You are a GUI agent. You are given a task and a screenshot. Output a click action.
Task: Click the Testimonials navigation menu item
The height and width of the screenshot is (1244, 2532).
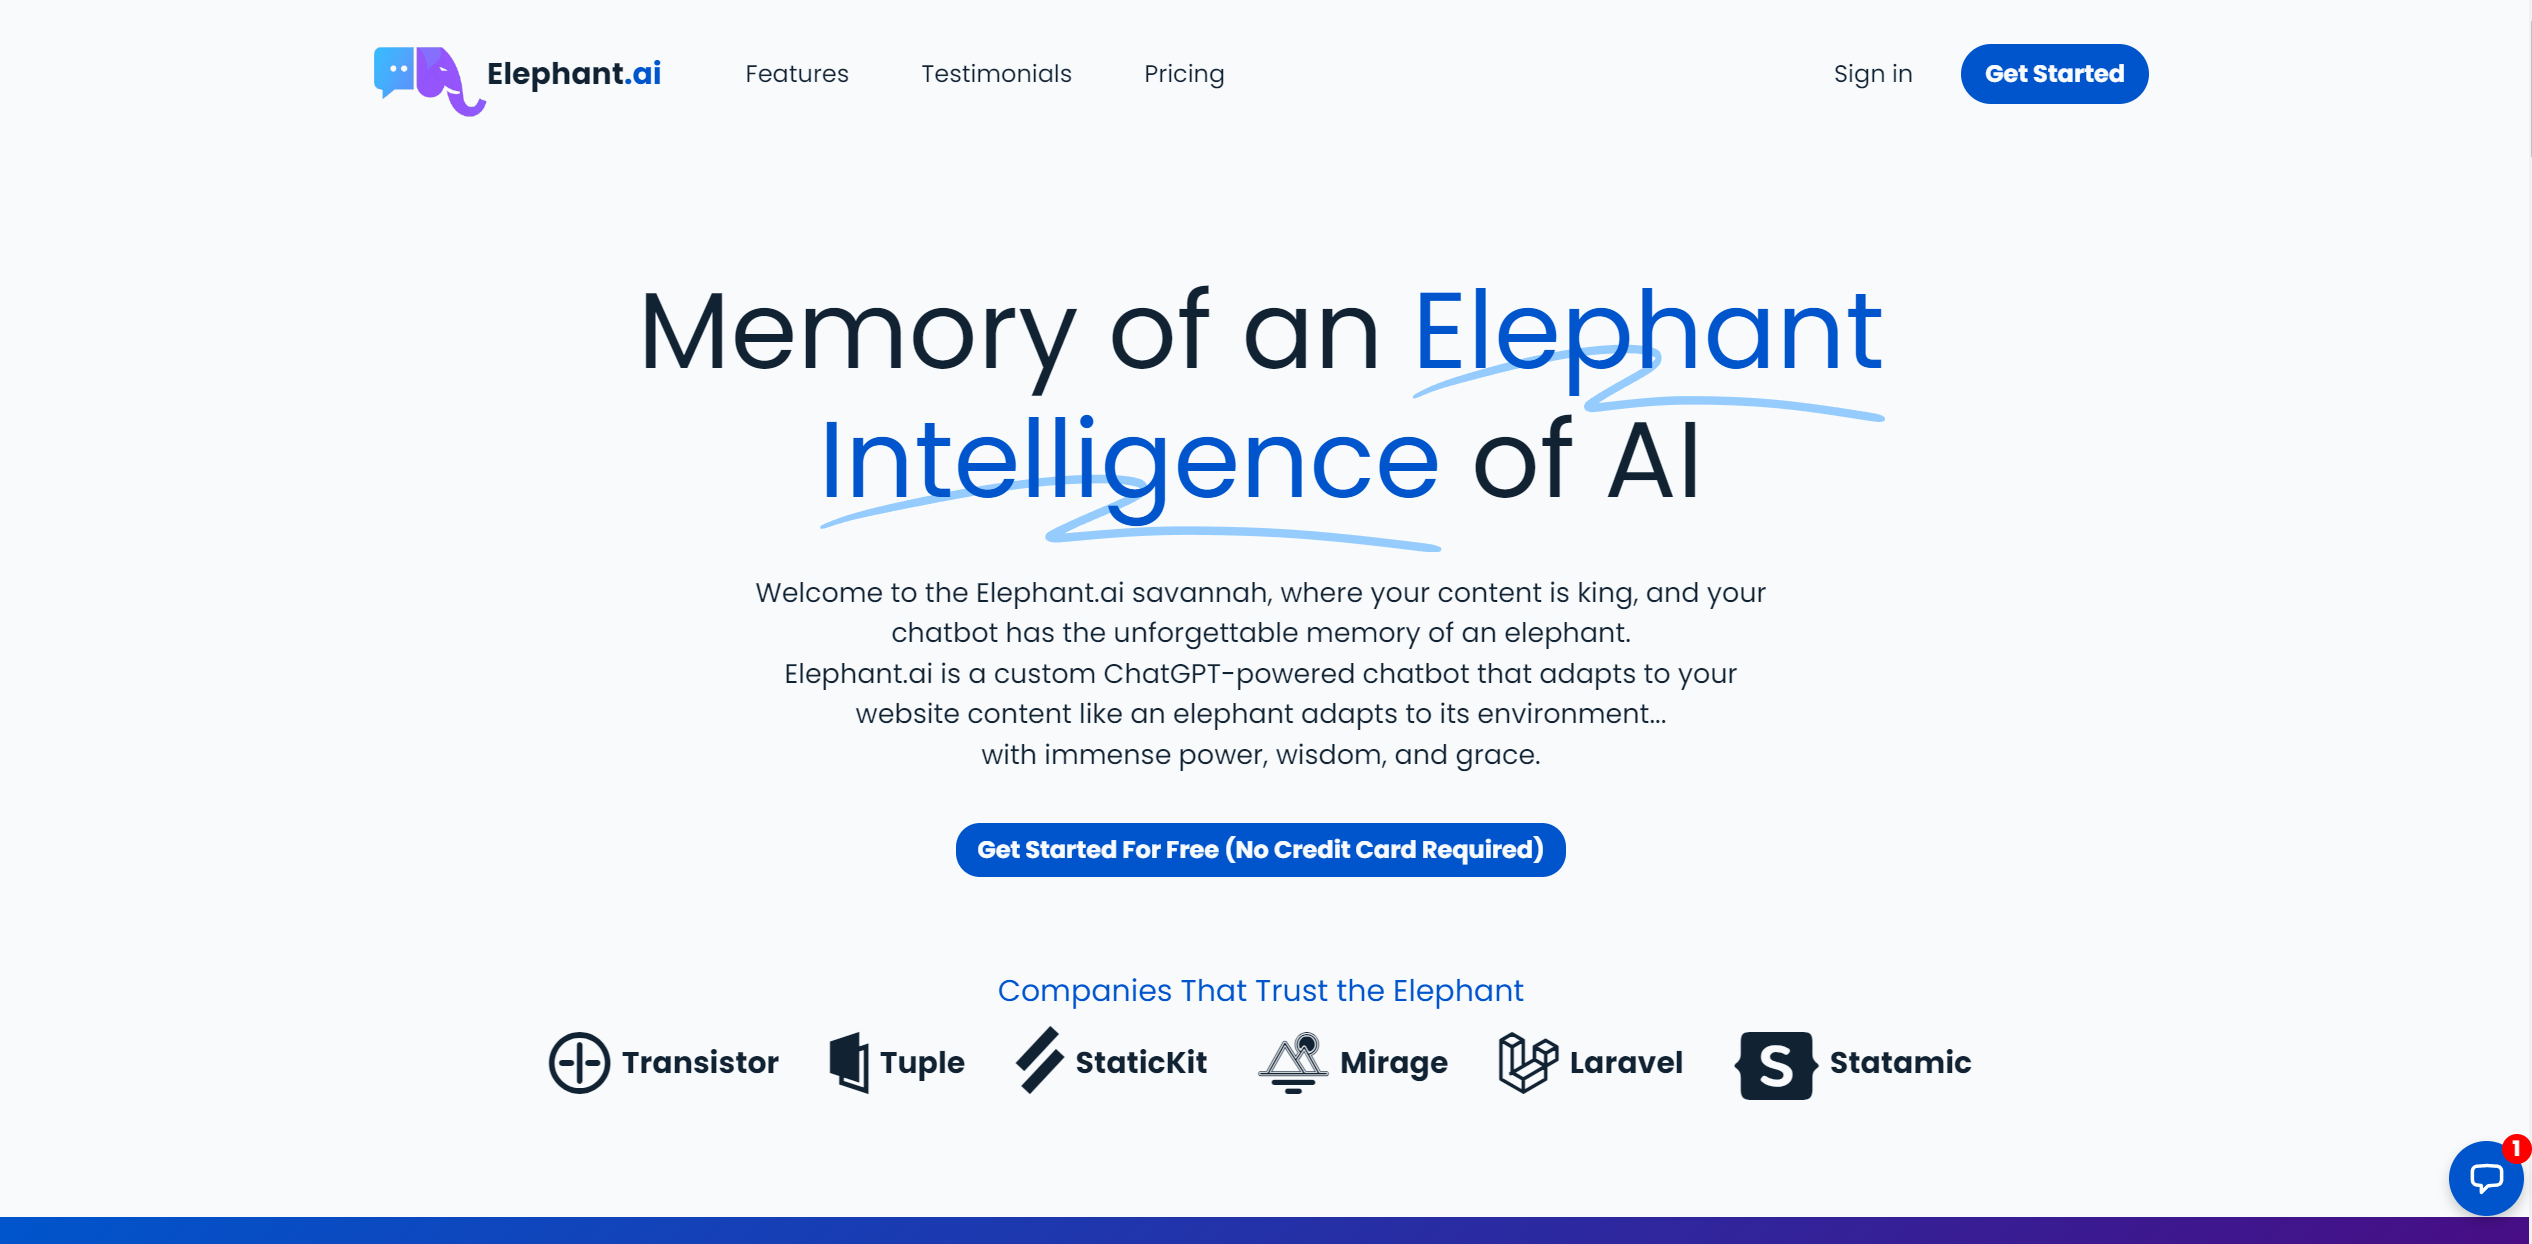[996, 73]
